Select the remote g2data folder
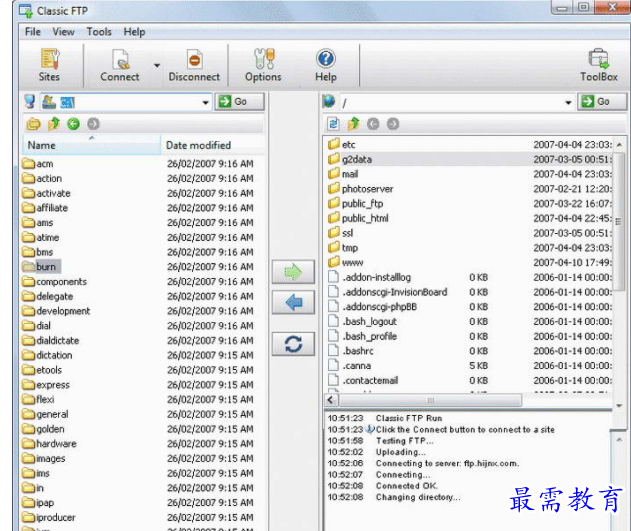The height and width of the screenshot is (531, 631). 469,159
